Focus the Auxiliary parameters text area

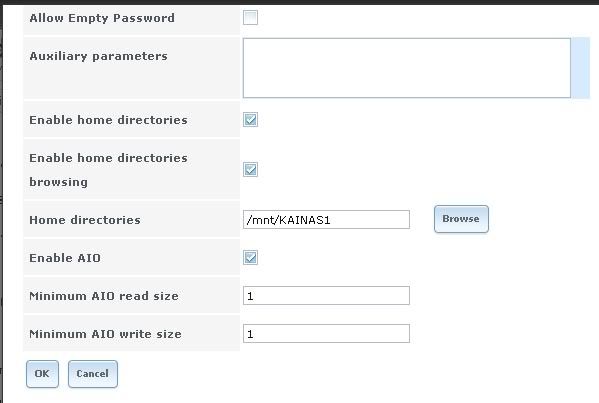pyautogui.click(x=407, y=68)
